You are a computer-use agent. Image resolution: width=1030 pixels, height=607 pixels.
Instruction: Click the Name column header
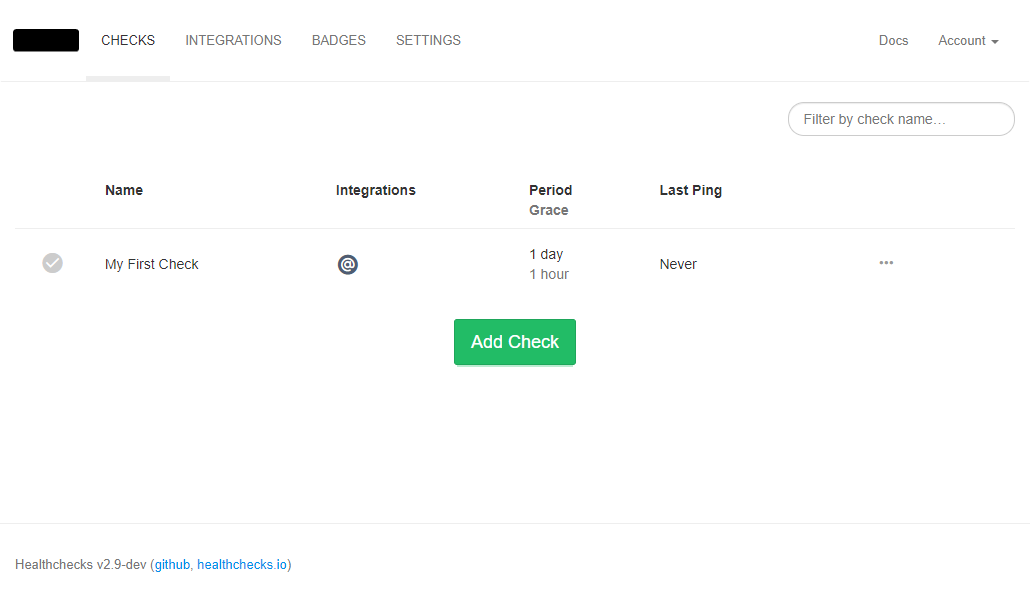point(123,190)
